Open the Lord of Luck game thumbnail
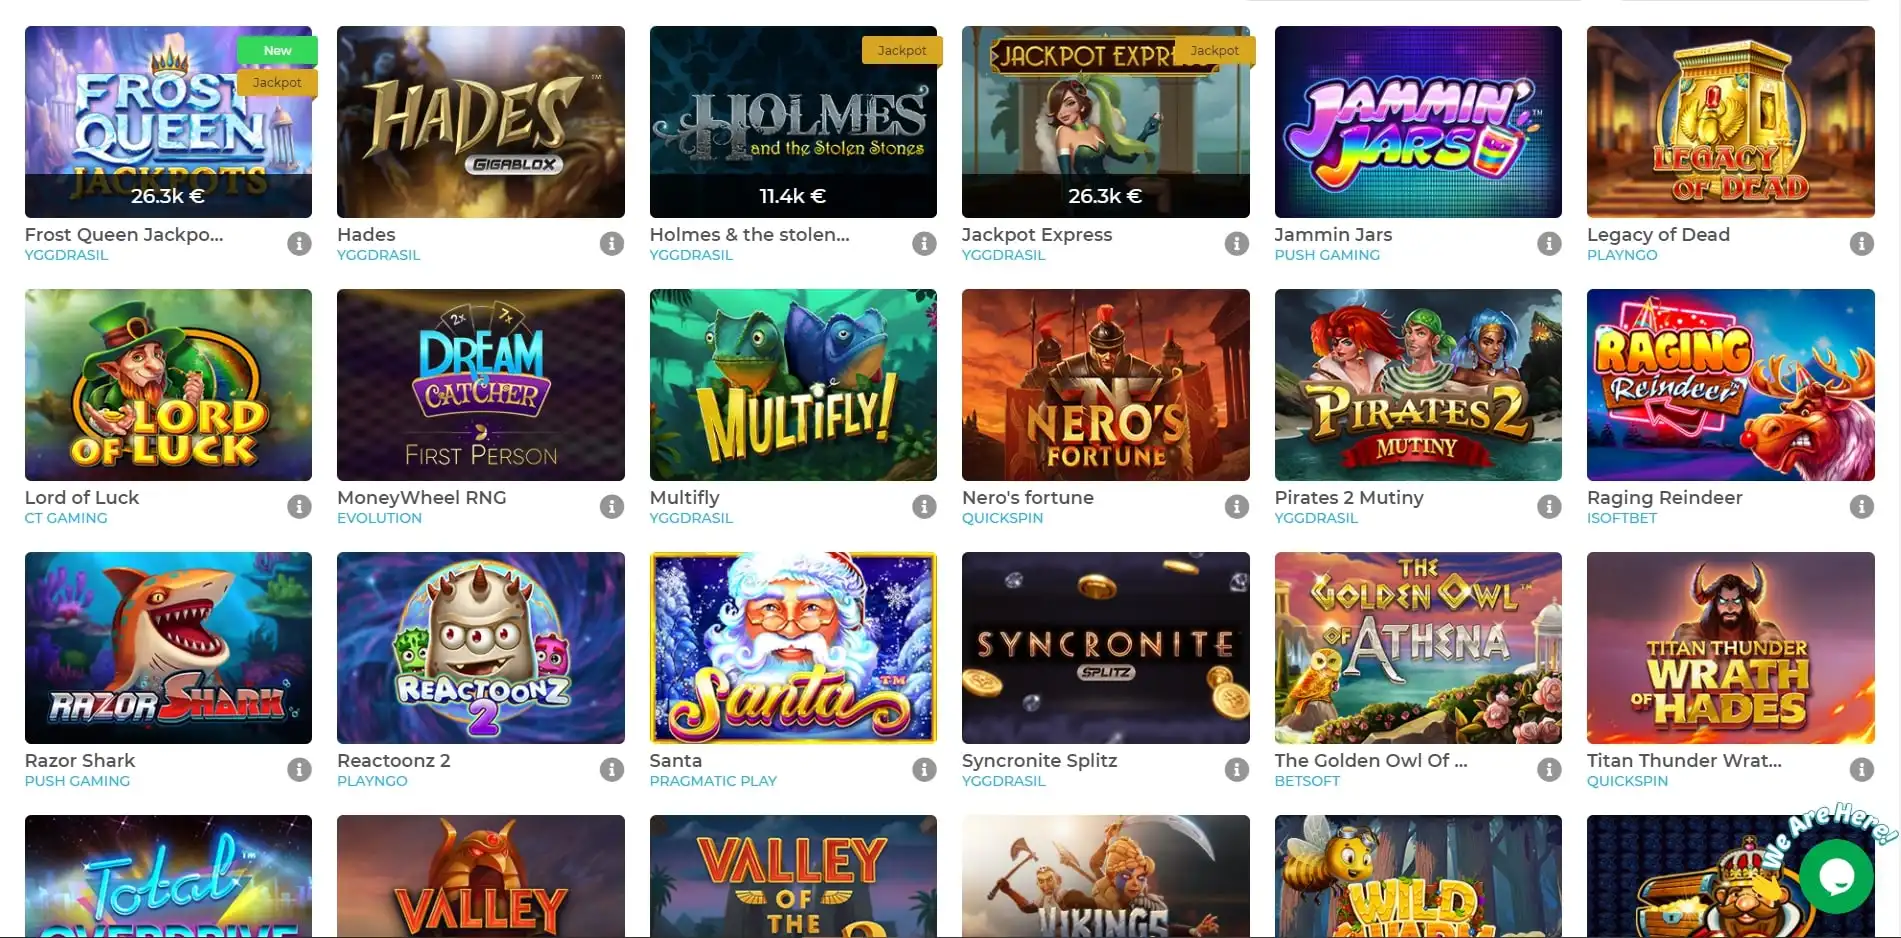The width and height of the screenshot is (1901, 938). (168, 385)
